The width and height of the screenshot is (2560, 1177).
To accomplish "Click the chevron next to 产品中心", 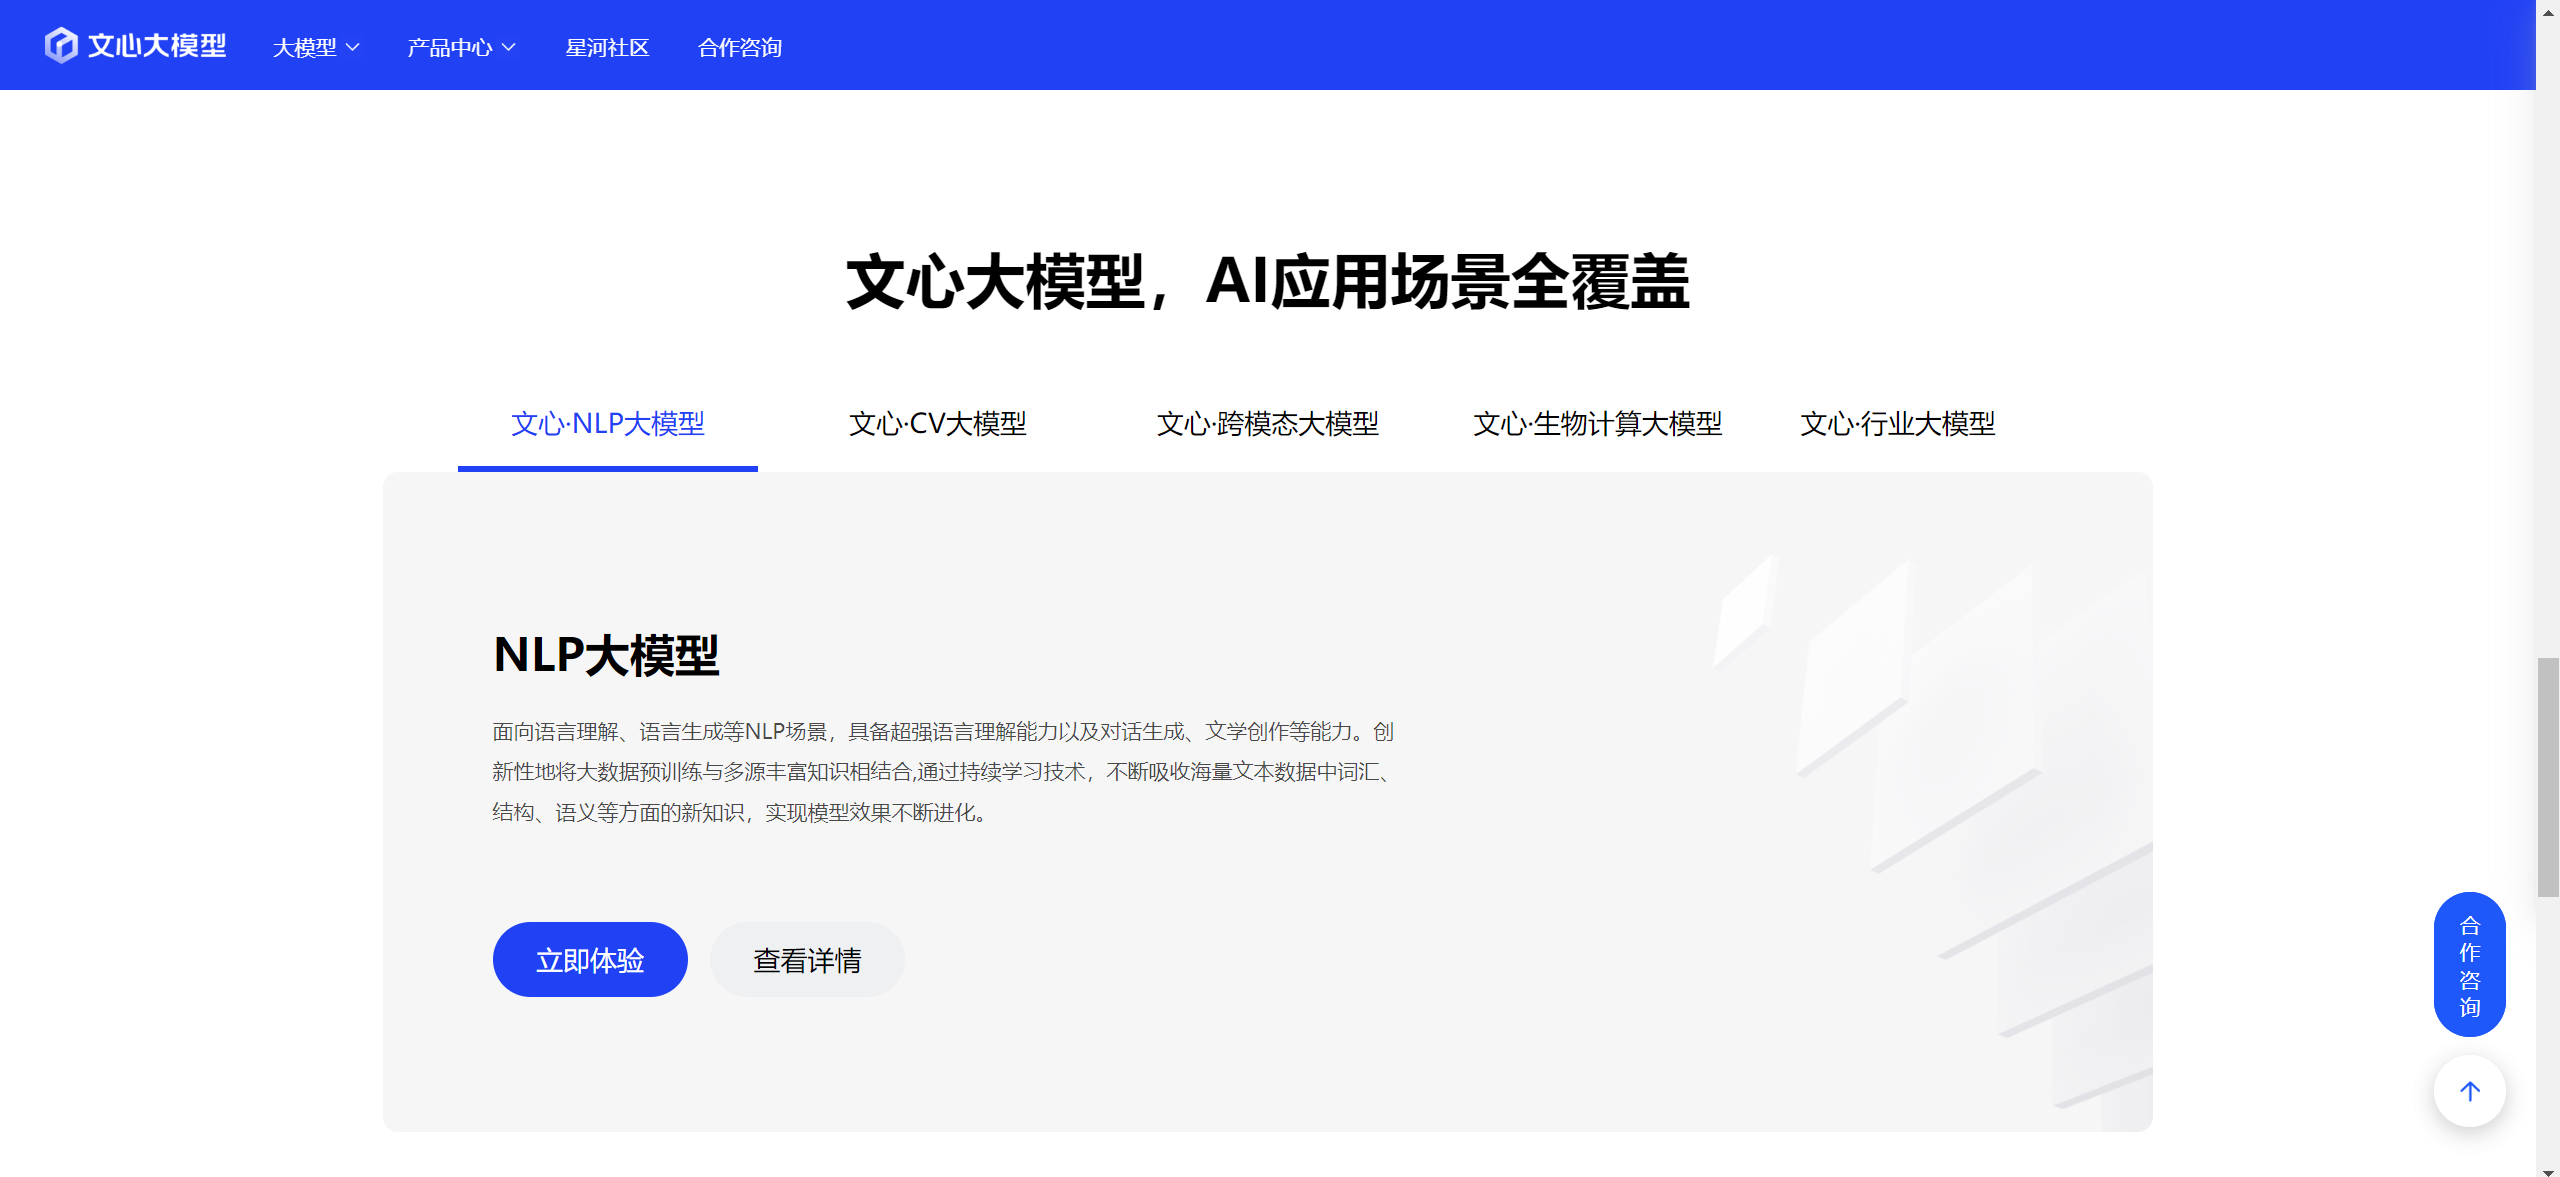I will pyautogui.click(x=508, y=47).
